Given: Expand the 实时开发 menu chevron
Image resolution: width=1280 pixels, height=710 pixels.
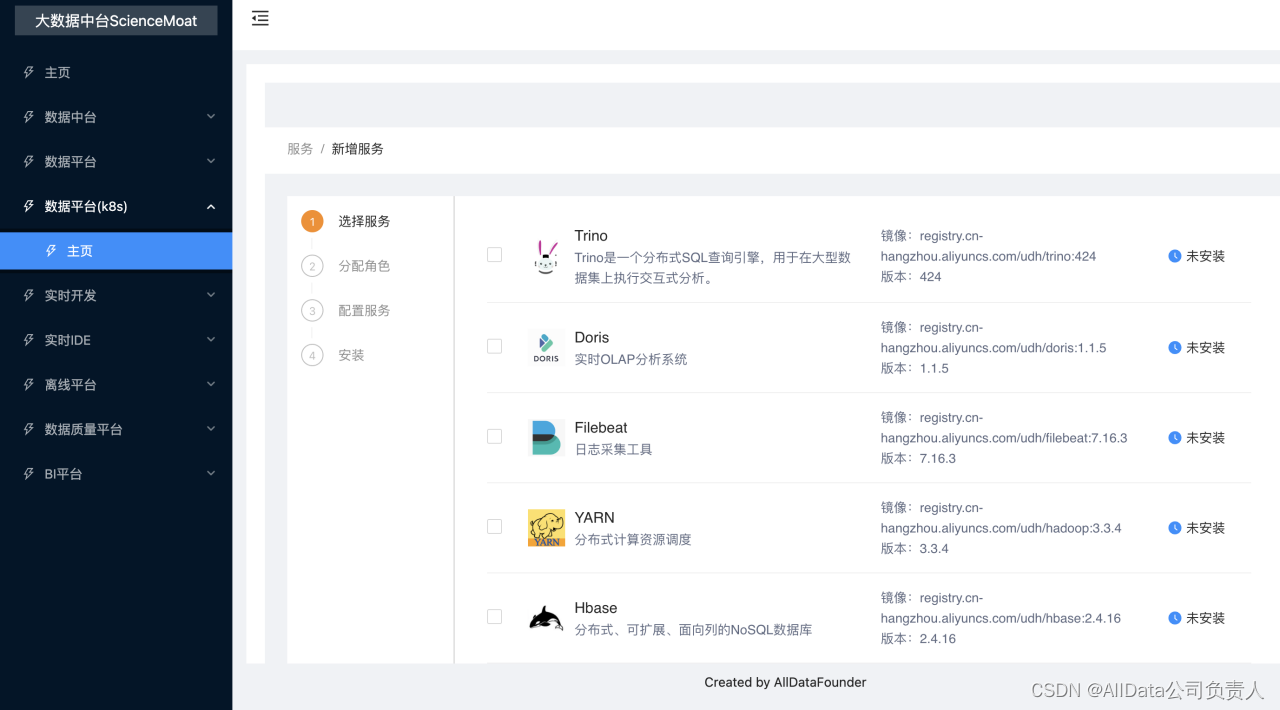Looking at the screenshot, I should click(x=211, y=295).
